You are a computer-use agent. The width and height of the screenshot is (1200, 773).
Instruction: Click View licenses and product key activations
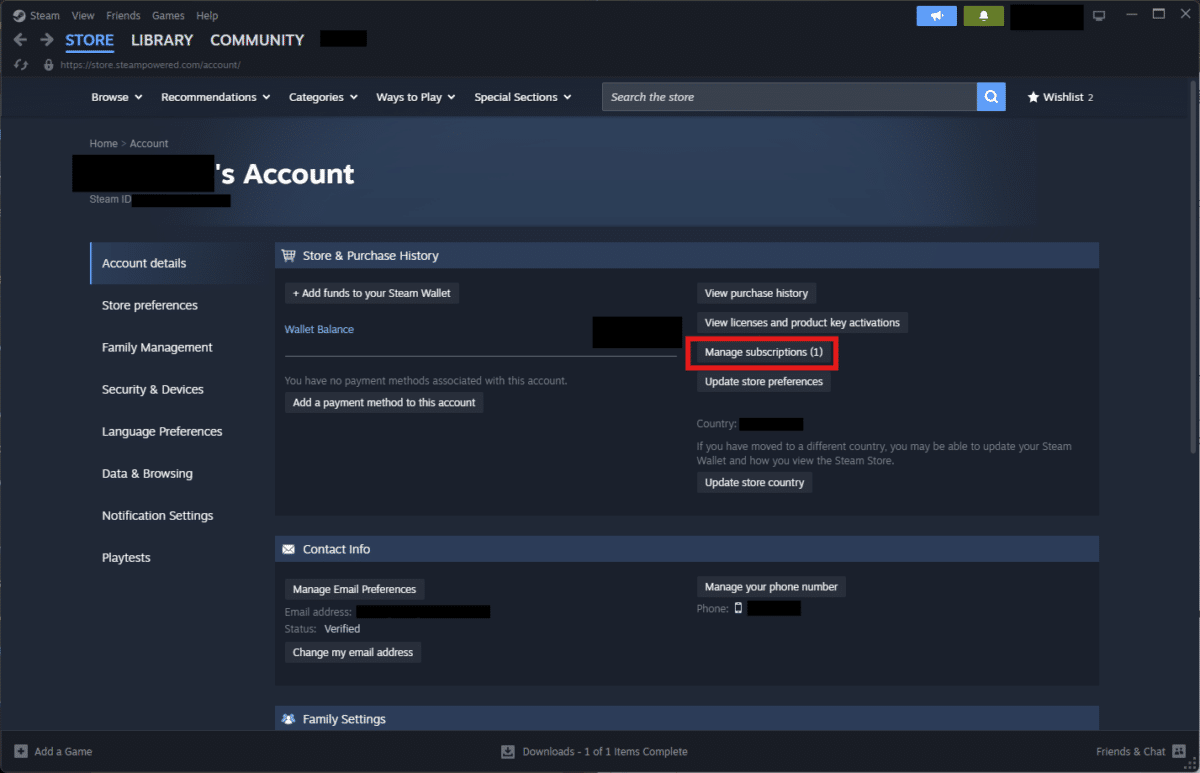pyautogui.click(x=802, y=322)
